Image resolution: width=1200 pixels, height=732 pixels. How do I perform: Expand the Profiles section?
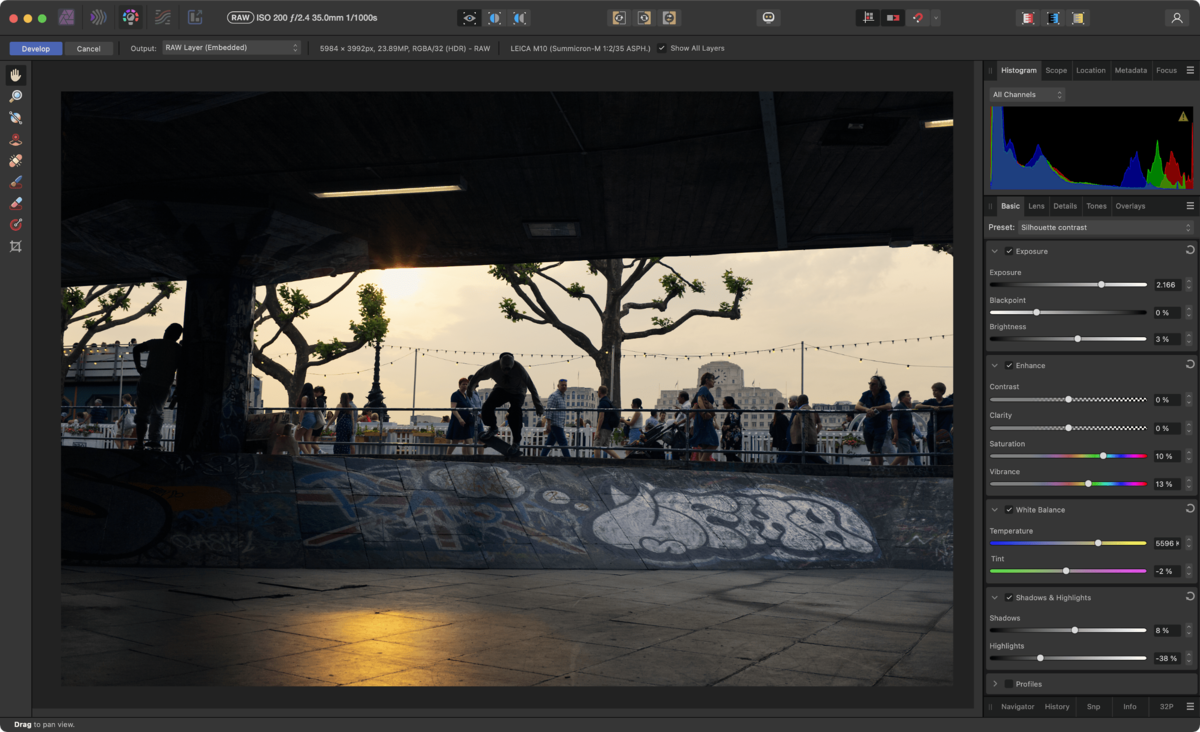[x=995, y=684]
